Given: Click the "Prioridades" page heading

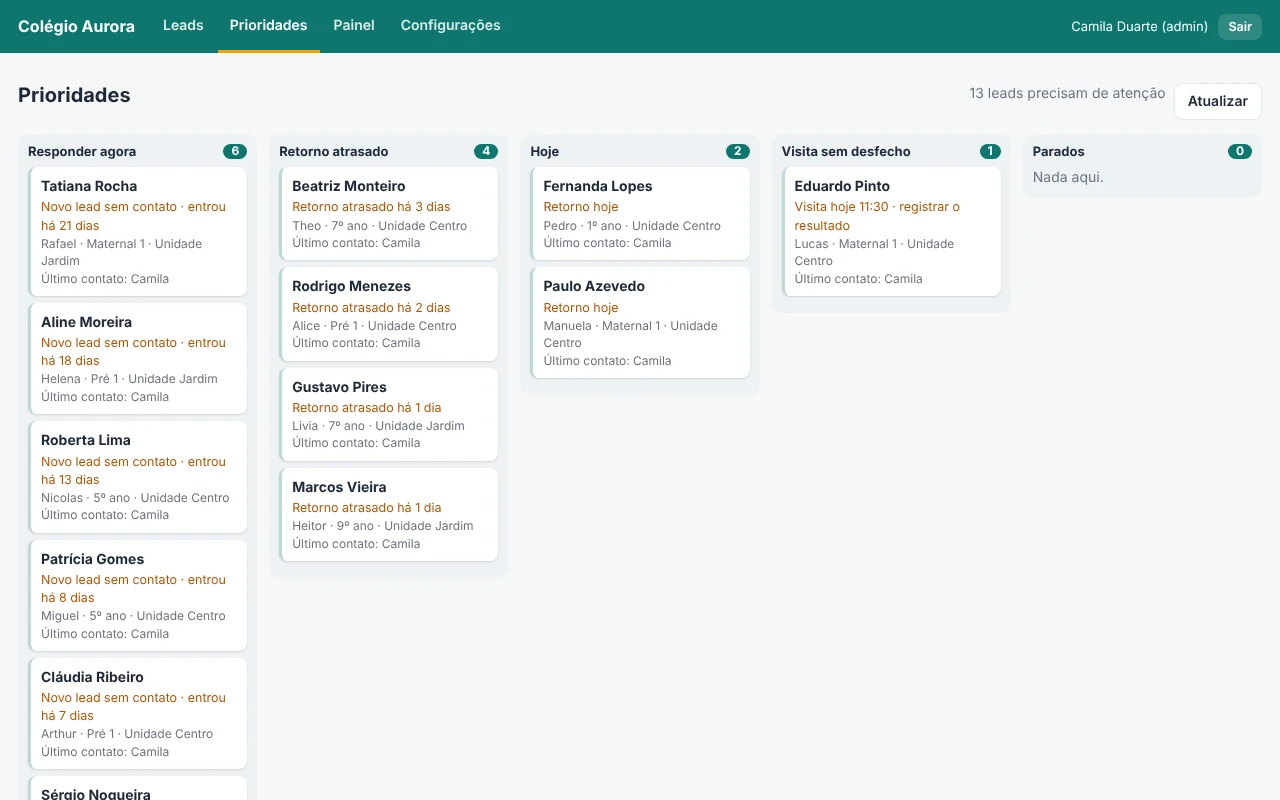Looking at the screenshot, I should click(x=74, y=96).
